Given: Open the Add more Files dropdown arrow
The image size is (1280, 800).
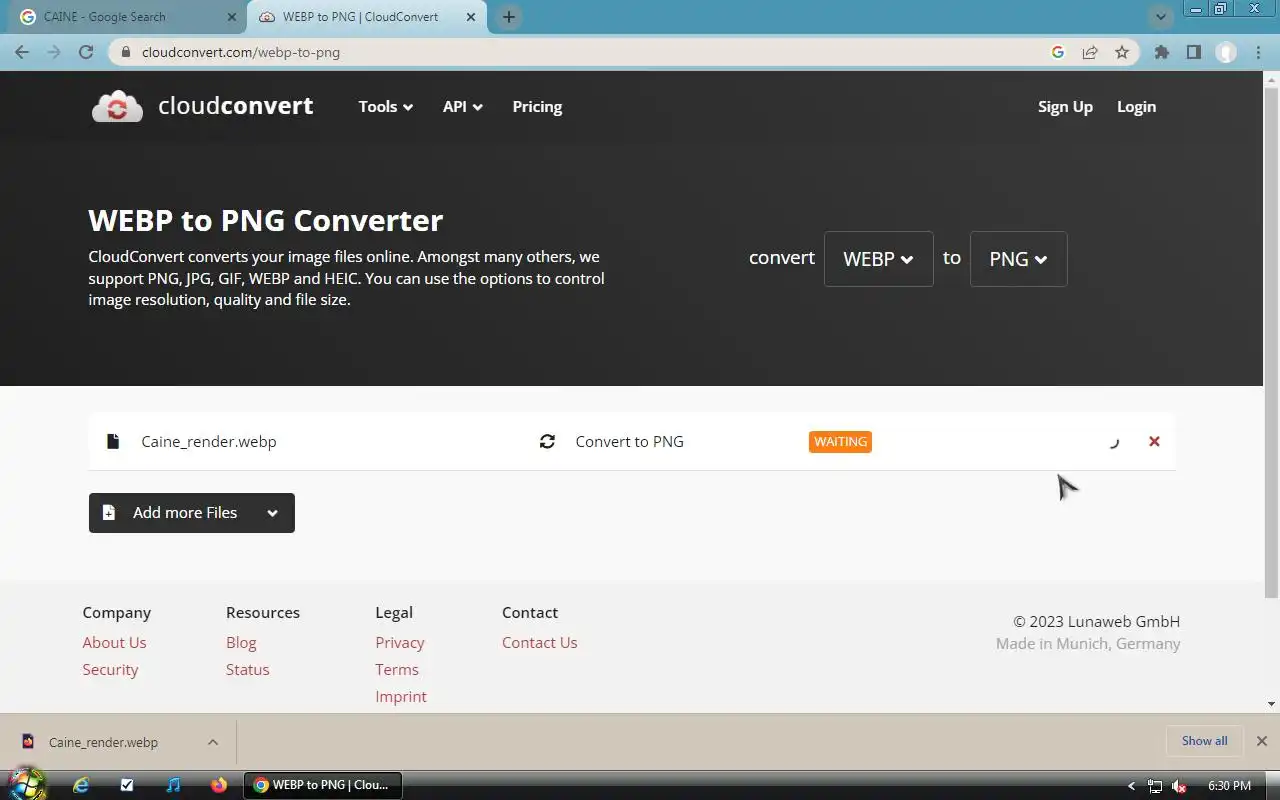Looking at the screenshot, I should click(x=272, y=513).
